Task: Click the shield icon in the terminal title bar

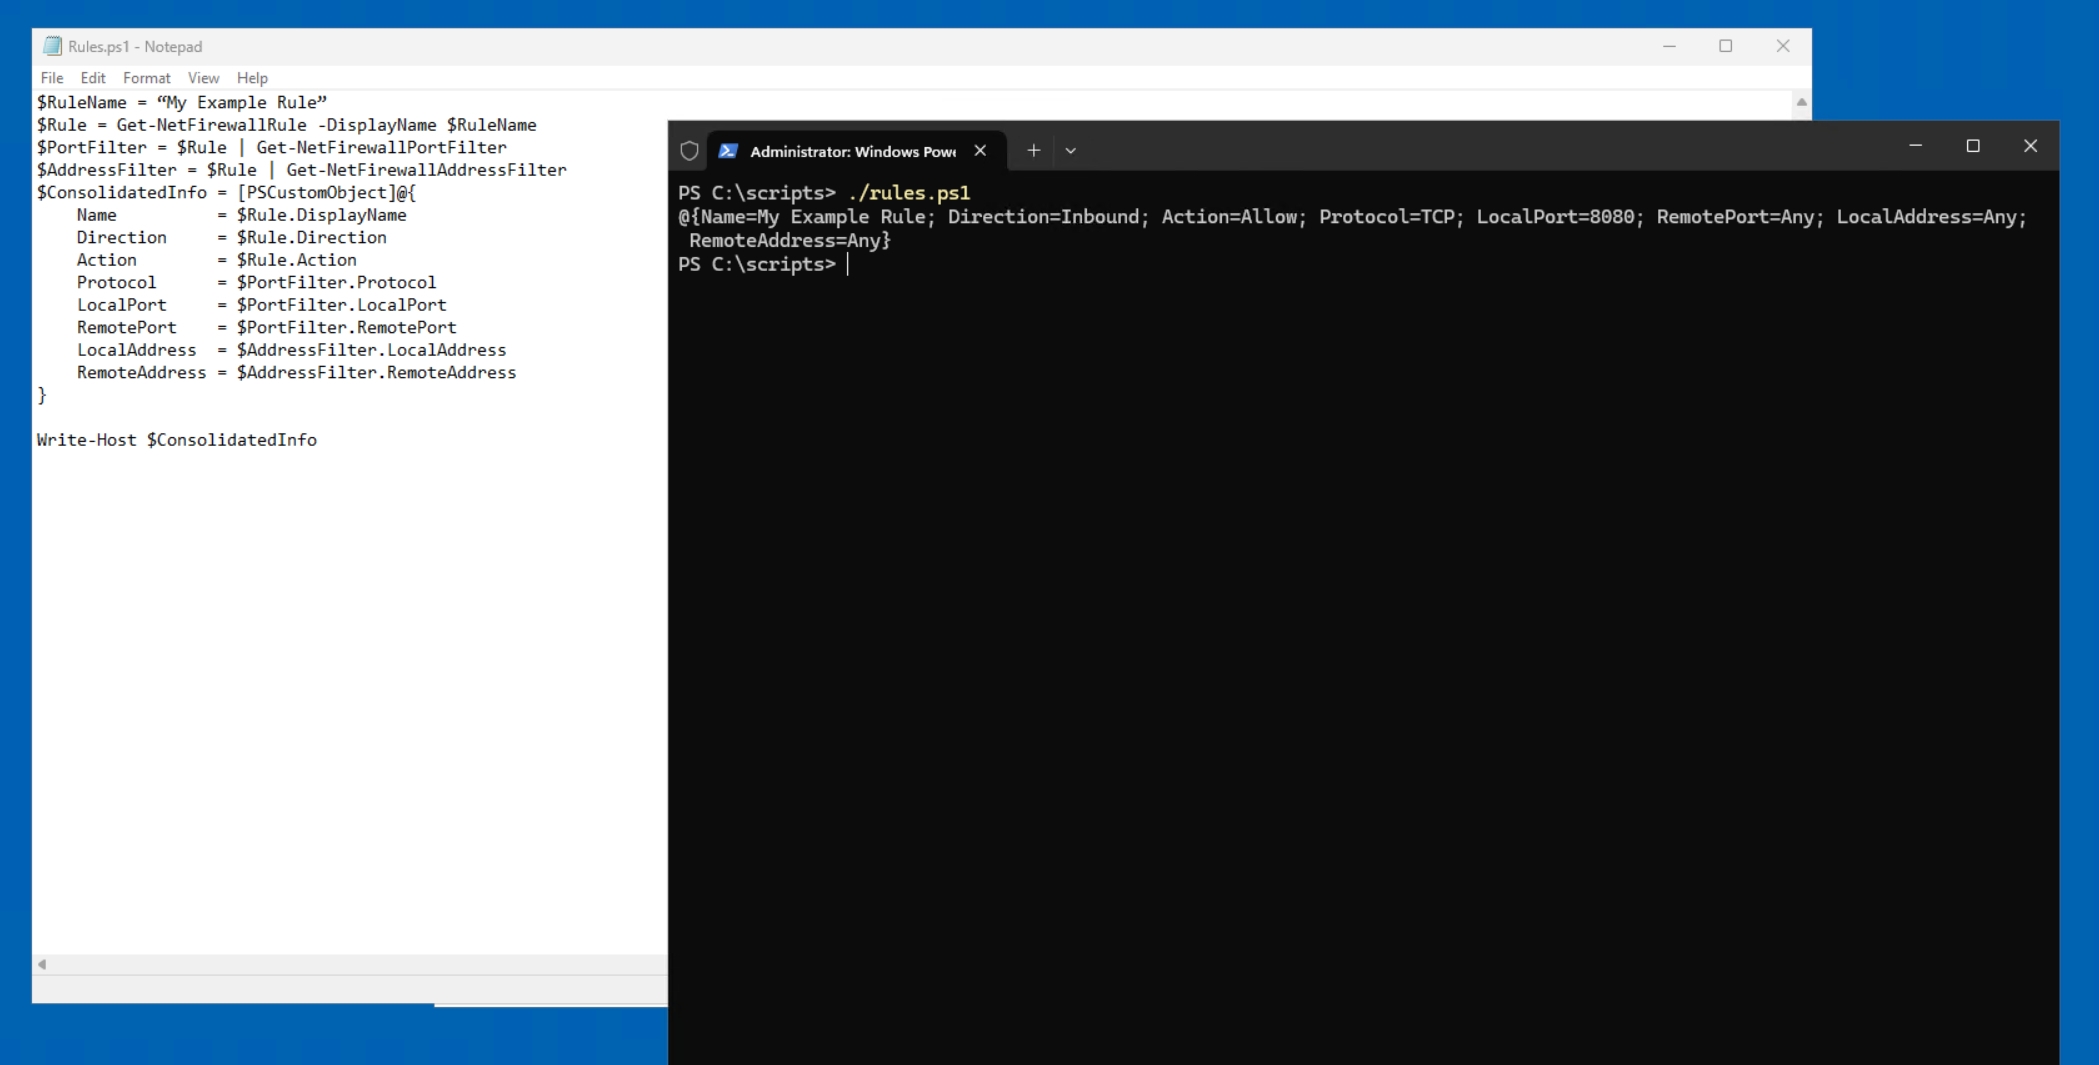Action: point(689,150)
